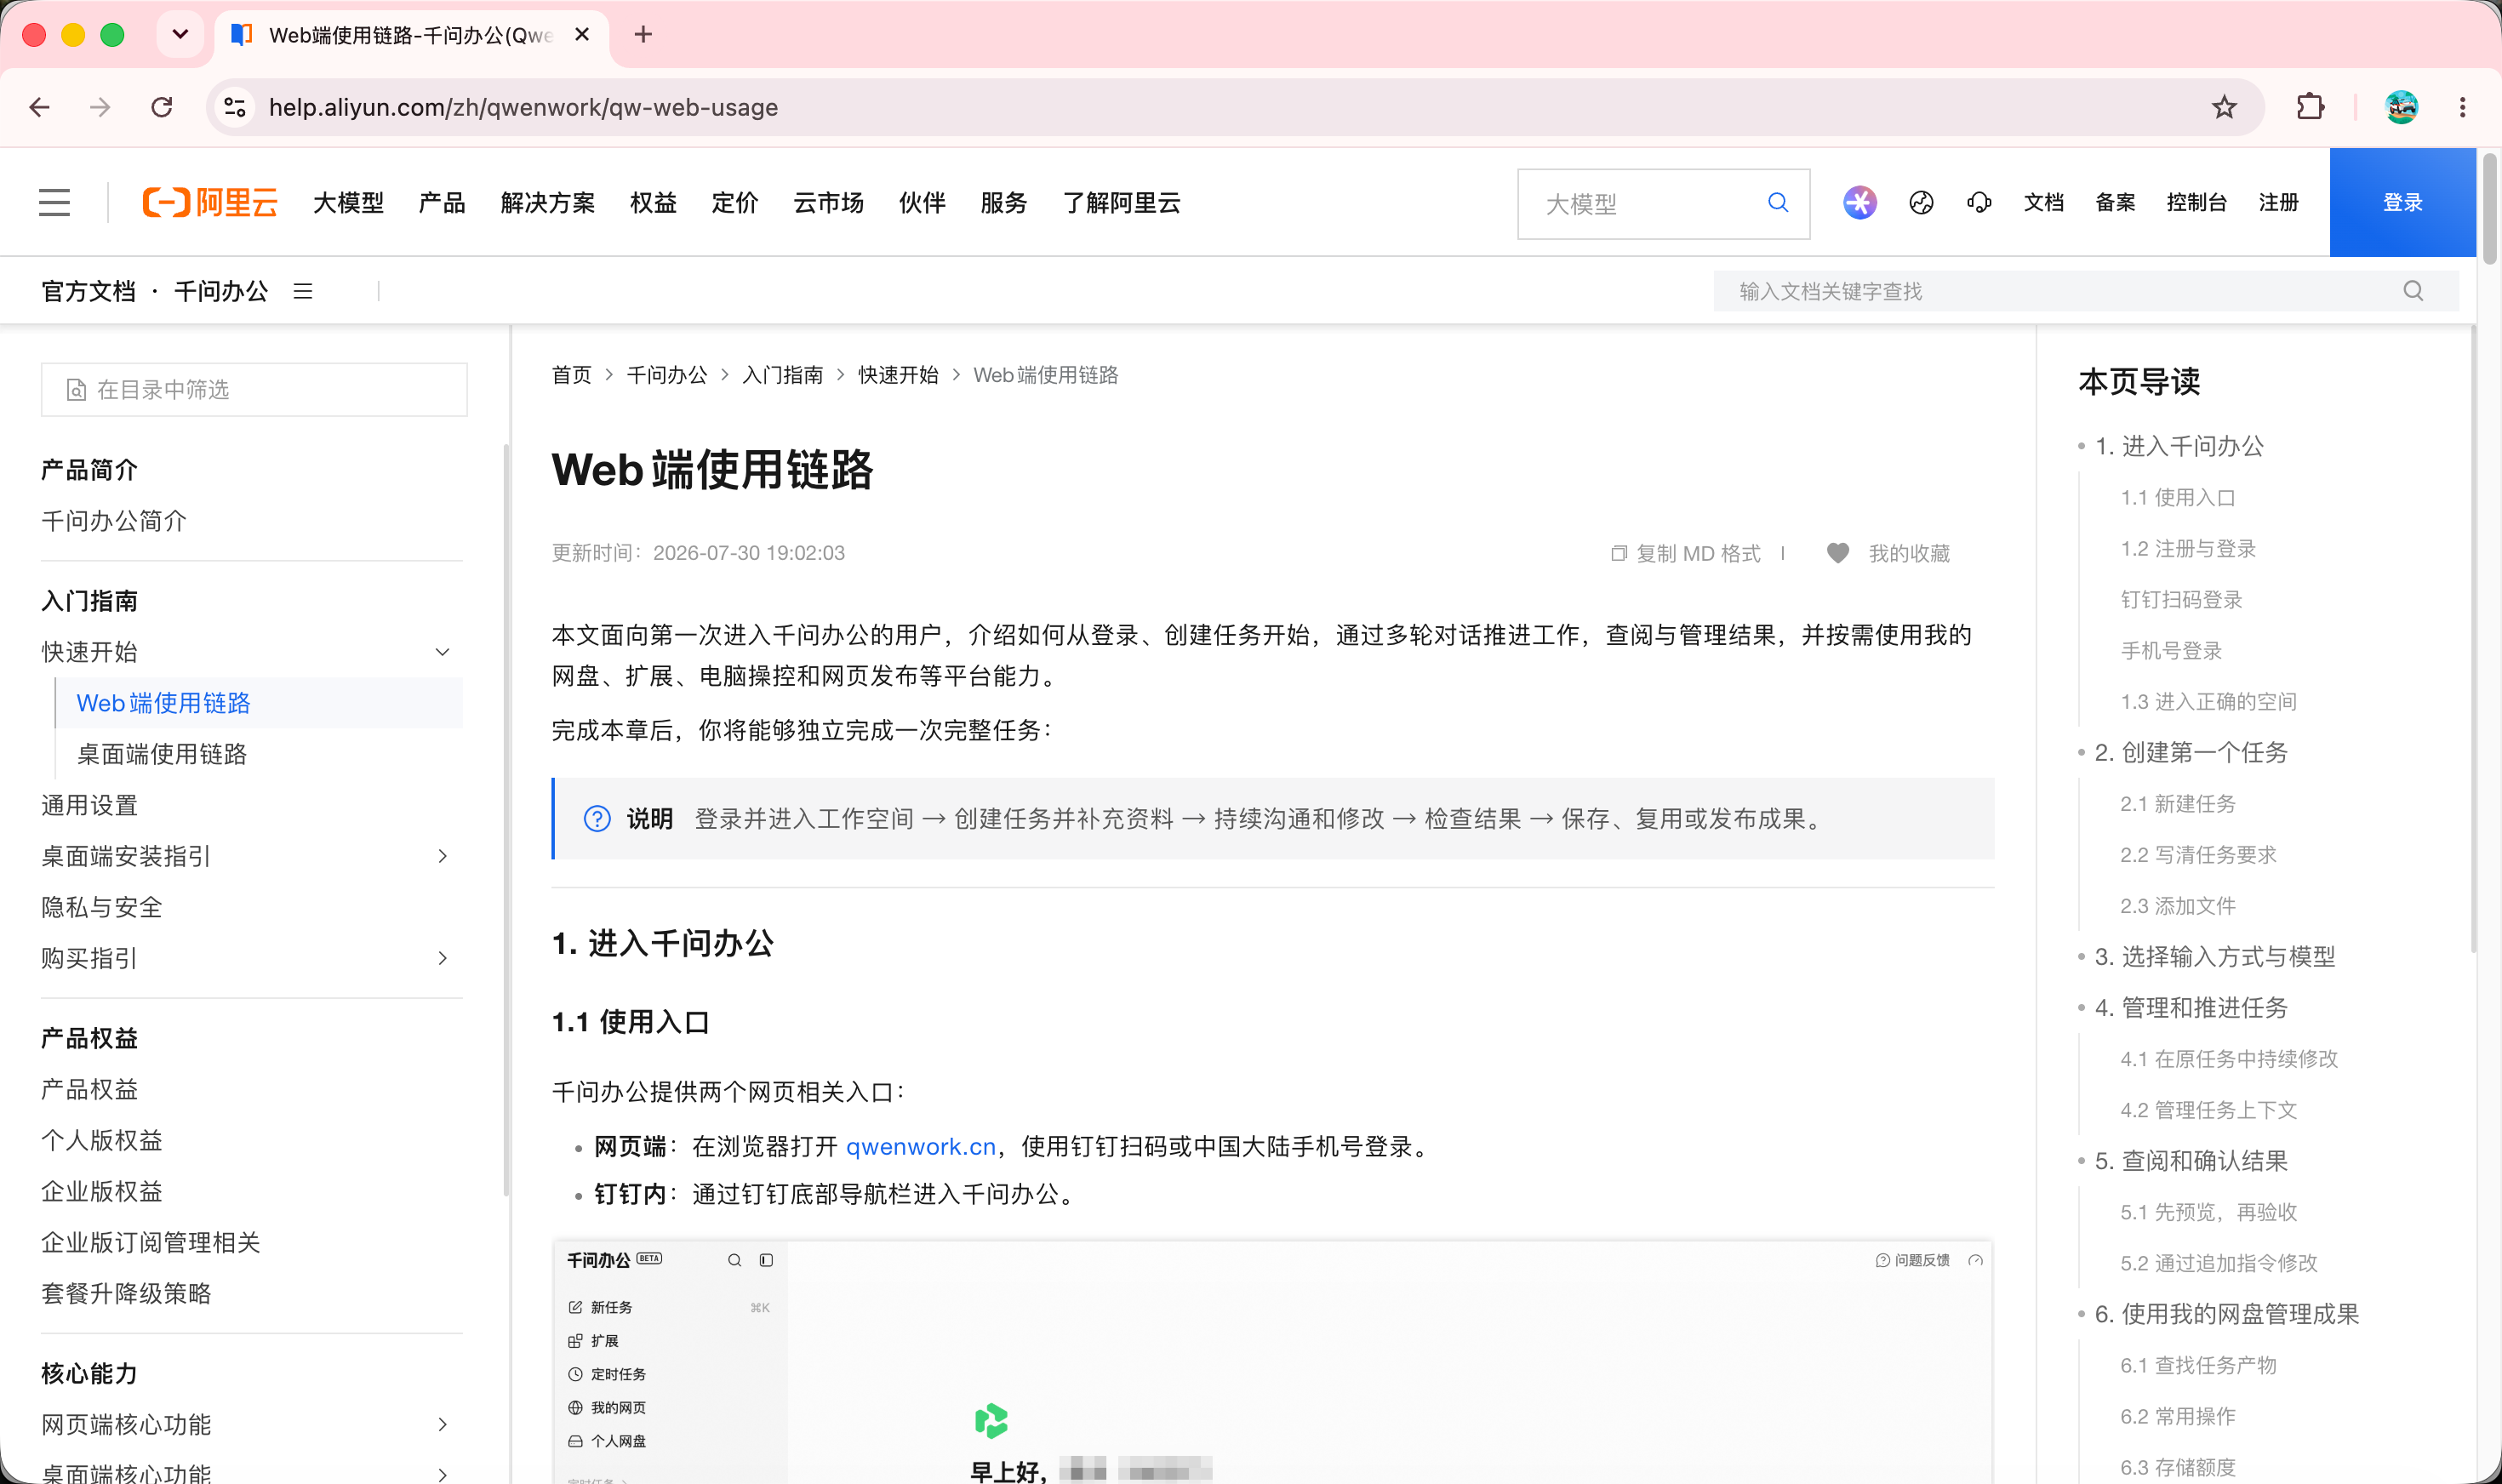Viewport: 2502px width, 1484px height.
Task: Open the 产品 top navigation menu
Action: click(442, 203)
